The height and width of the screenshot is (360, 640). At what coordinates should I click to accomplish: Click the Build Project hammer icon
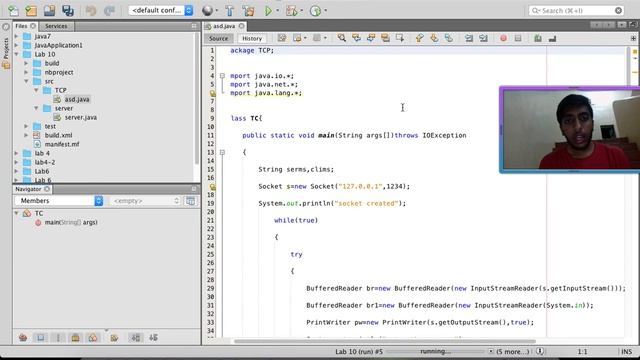click(x=229, y=11)
